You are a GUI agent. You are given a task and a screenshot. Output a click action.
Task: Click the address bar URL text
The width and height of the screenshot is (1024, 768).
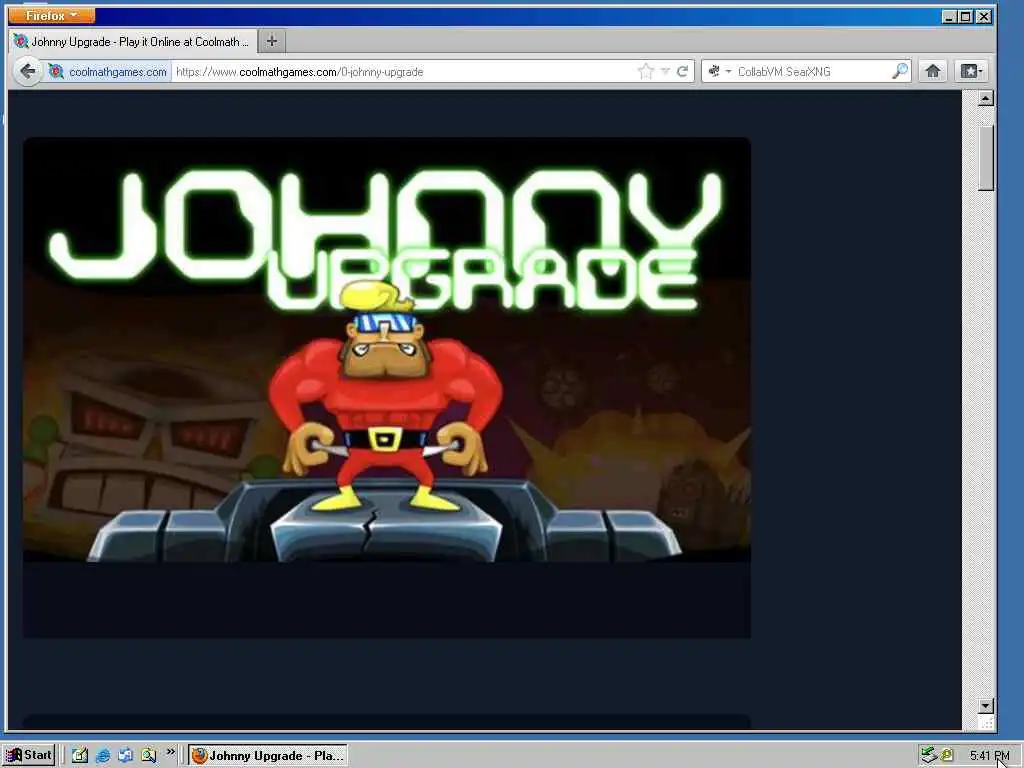(300, 72)
